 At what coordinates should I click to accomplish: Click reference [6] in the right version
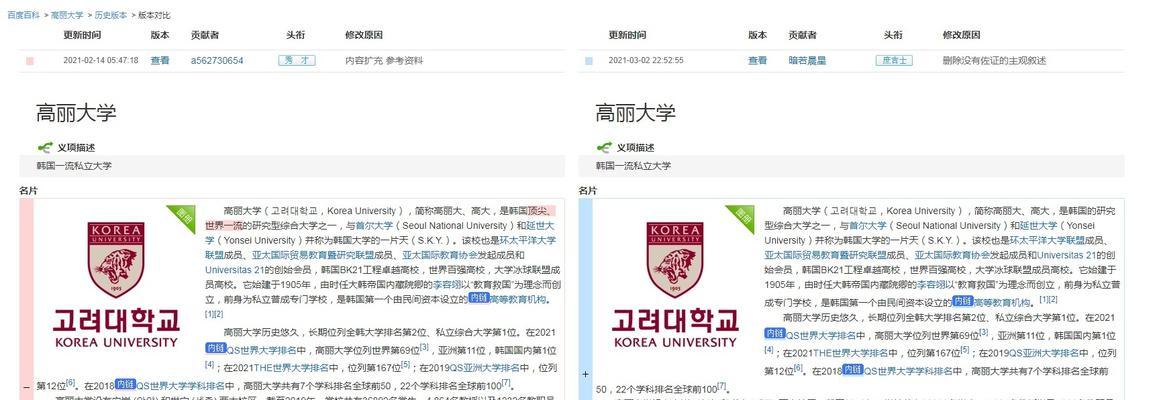click(x=798, y=368)
